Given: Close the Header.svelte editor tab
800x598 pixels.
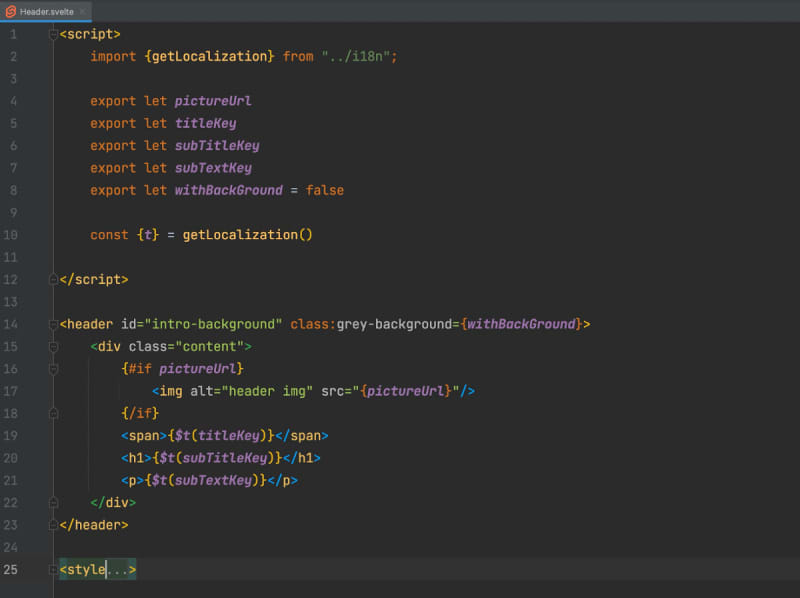Looking at the screenshot, I should click(x=84, y=11).
